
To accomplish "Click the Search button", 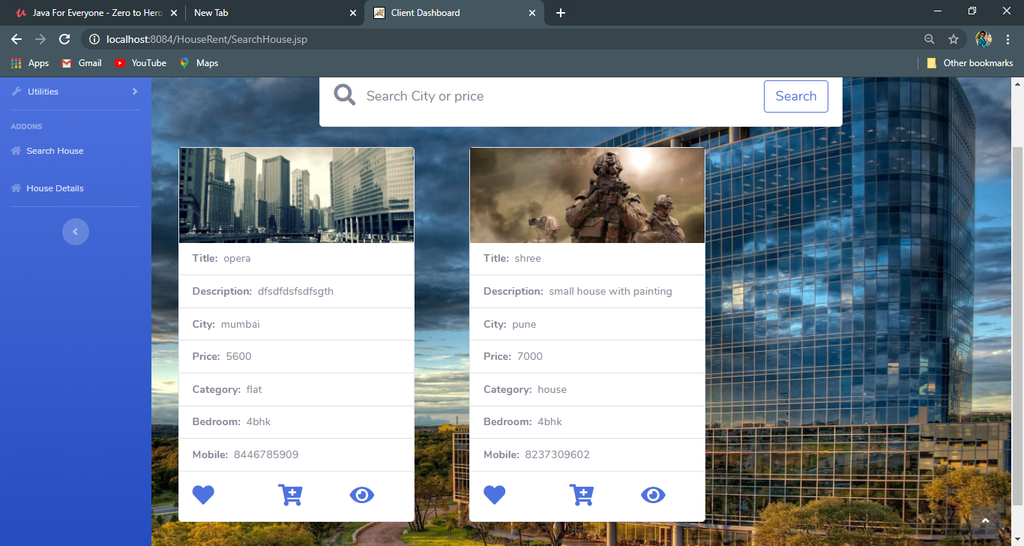I will point(795,96).
